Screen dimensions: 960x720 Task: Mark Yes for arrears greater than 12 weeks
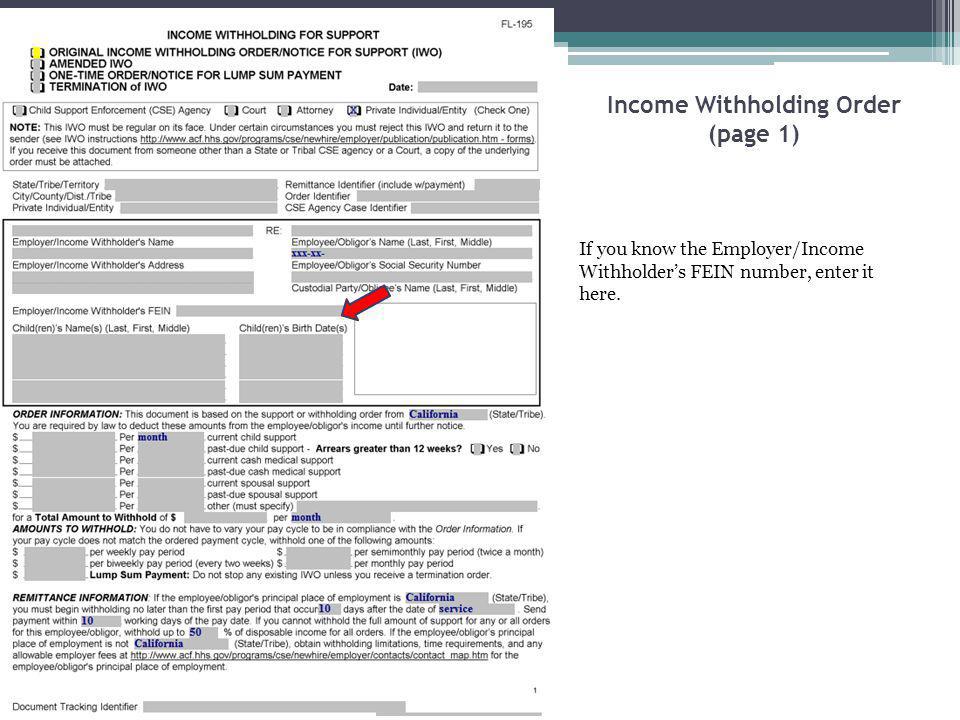coord(478,449)
